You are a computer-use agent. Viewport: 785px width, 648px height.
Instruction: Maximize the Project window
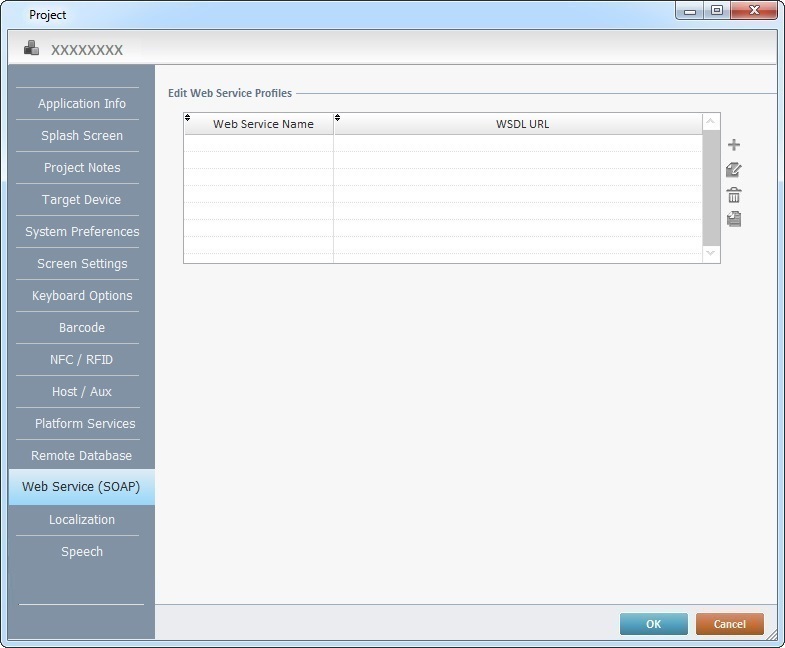point(717,10)
